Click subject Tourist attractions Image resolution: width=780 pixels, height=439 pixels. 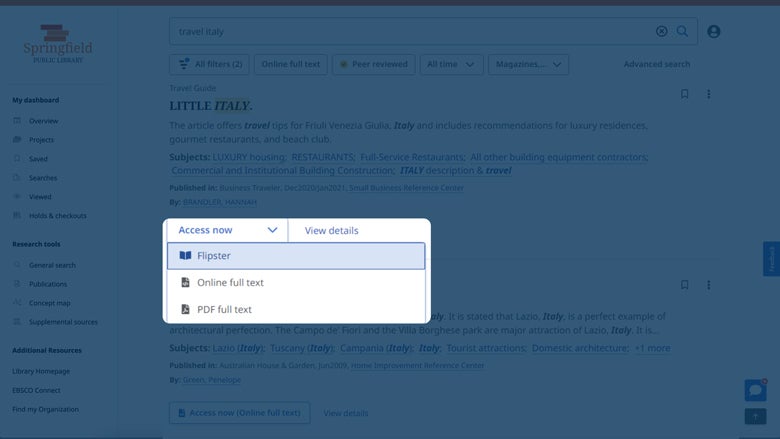click(486, 348)
